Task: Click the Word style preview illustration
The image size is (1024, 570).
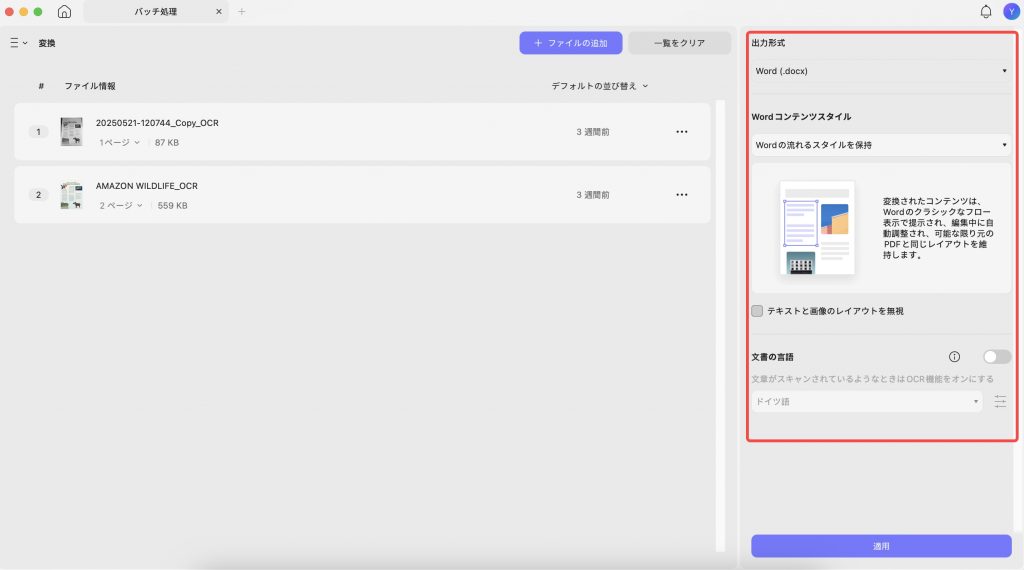Action: click(817, 228)
